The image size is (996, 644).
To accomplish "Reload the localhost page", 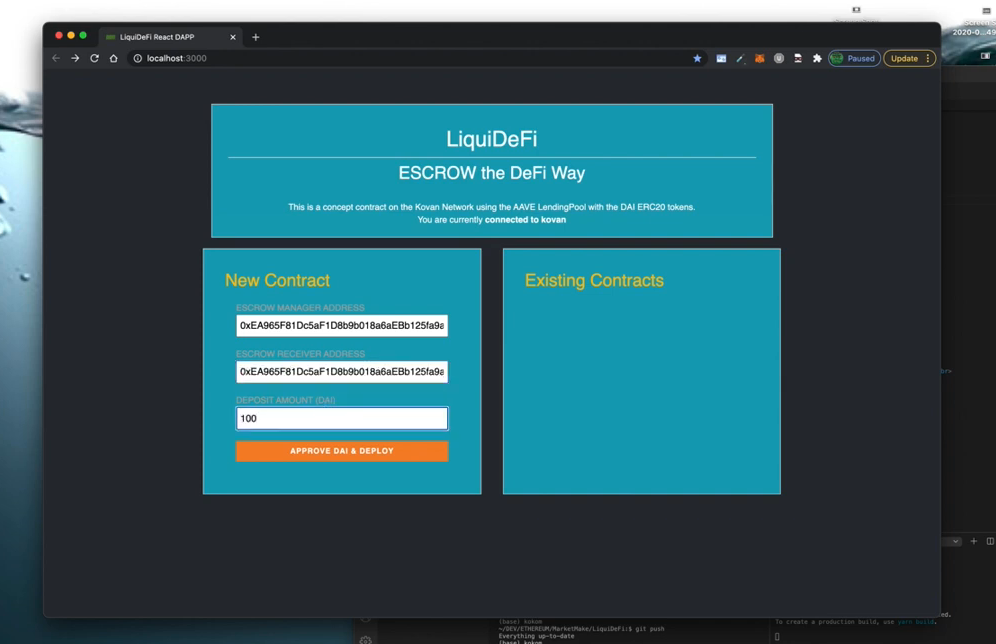I will 94,58.
